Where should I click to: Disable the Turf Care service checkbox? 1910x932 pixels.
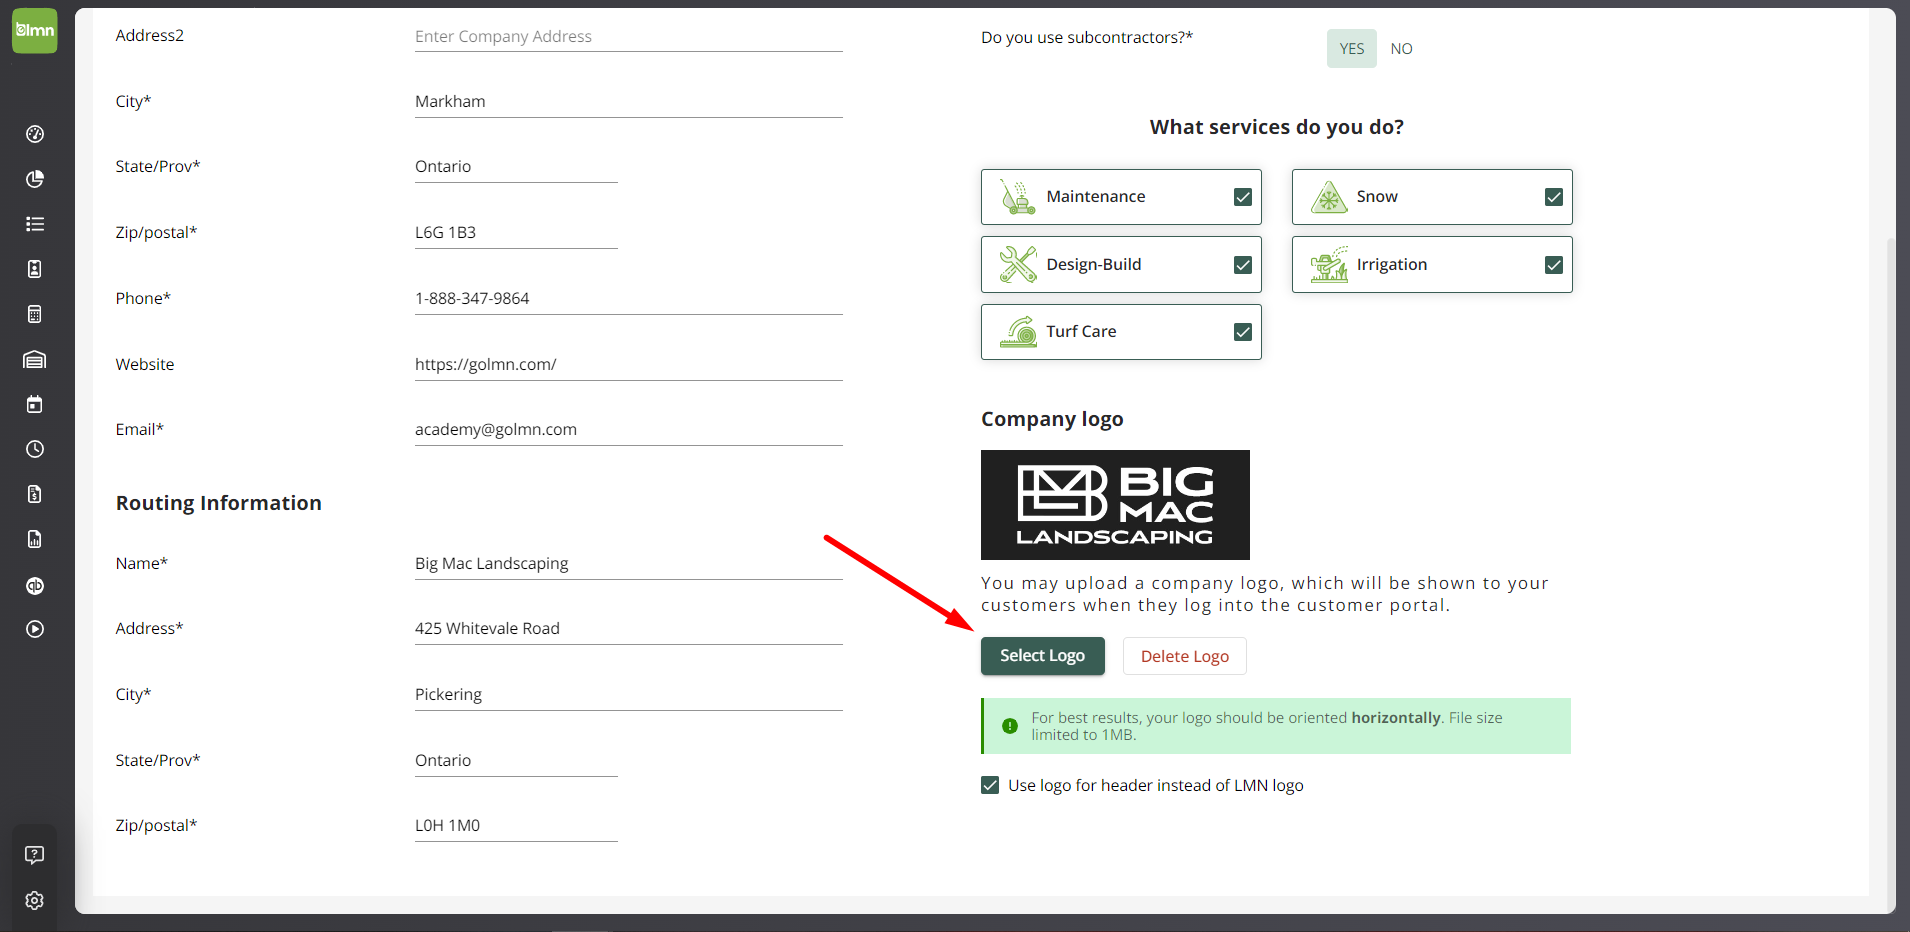[x=1242, y=331]
